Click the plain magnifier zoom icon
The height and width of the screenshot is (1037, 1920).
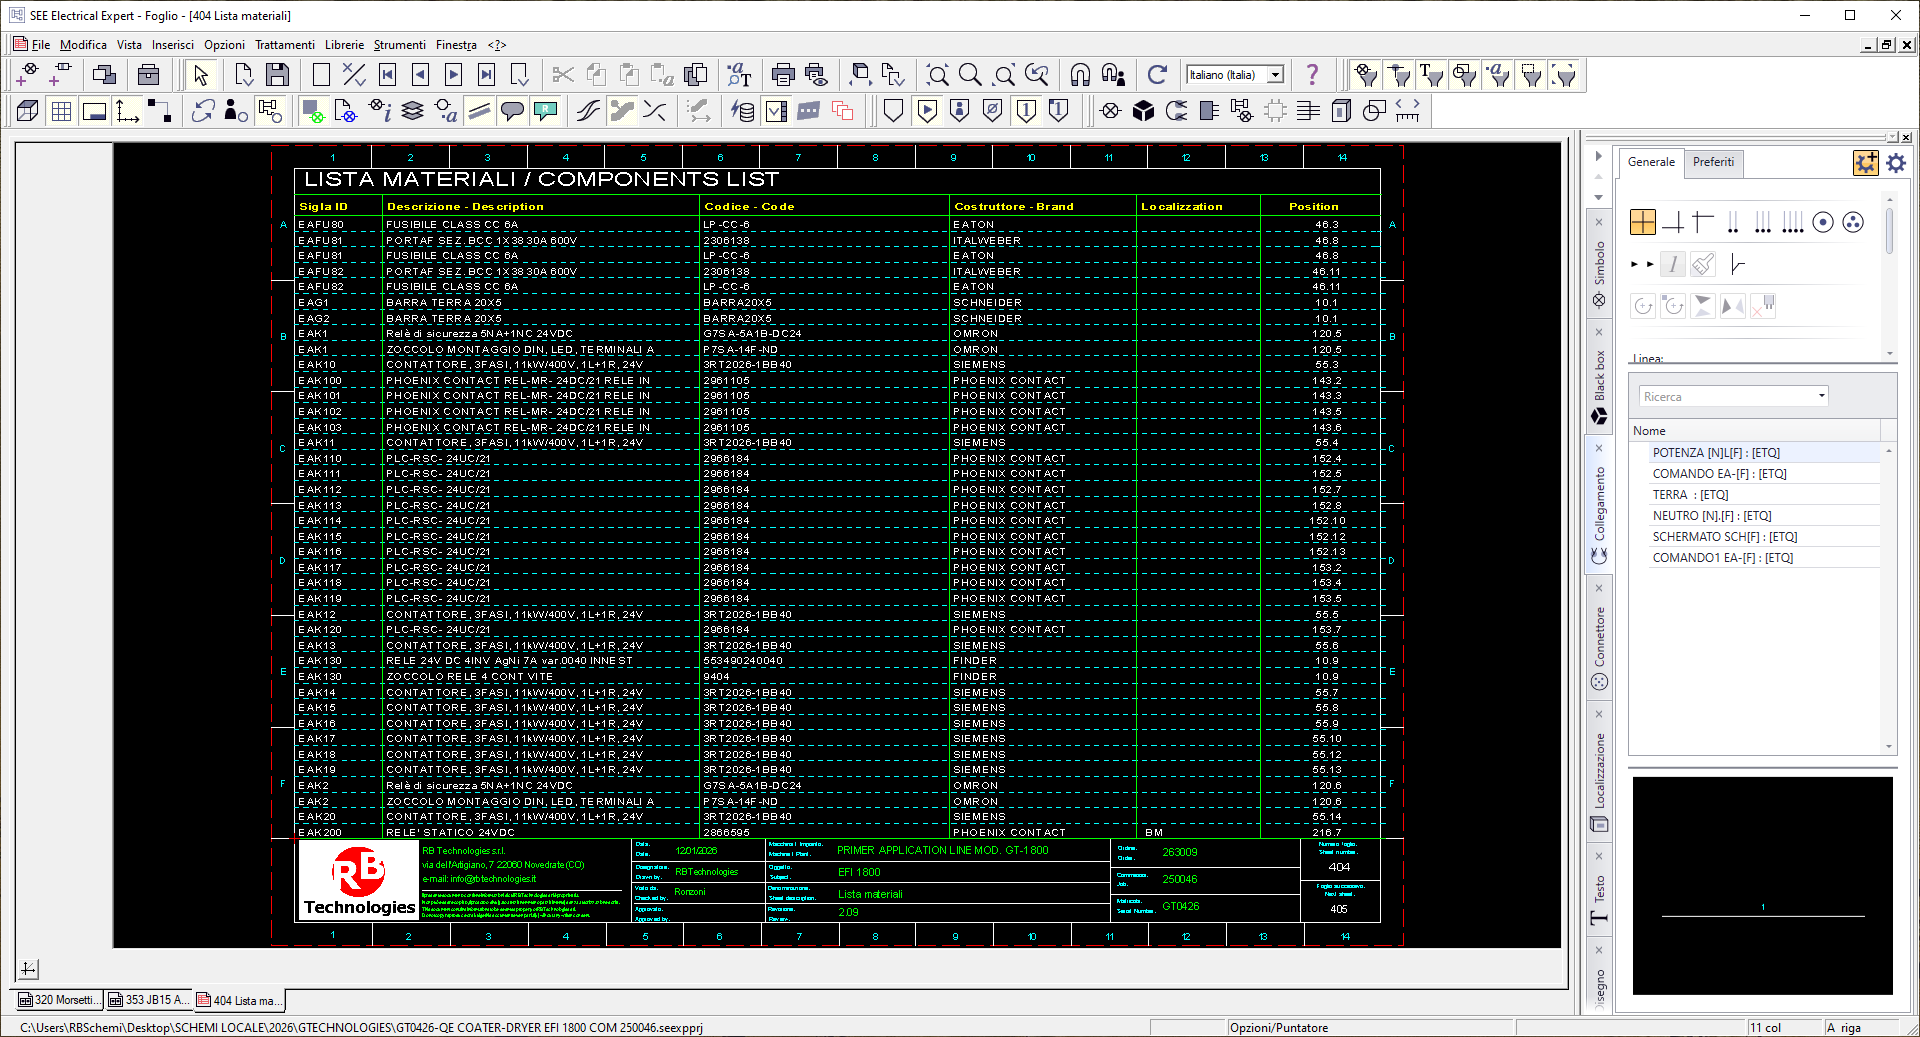pos(970,75)
